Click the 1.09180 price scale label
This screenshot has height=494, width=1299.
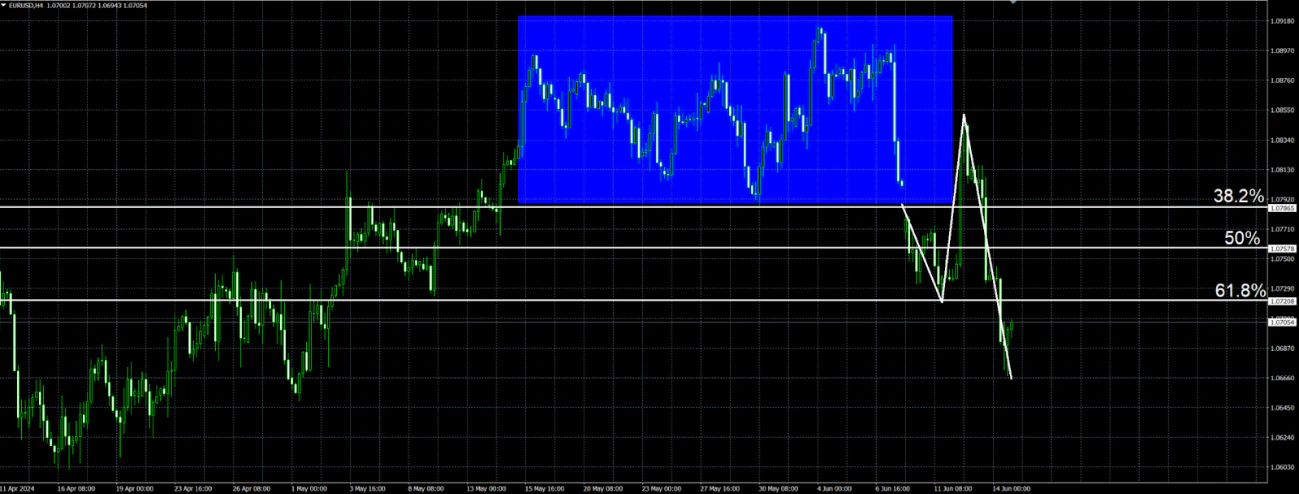point(1281,21)
